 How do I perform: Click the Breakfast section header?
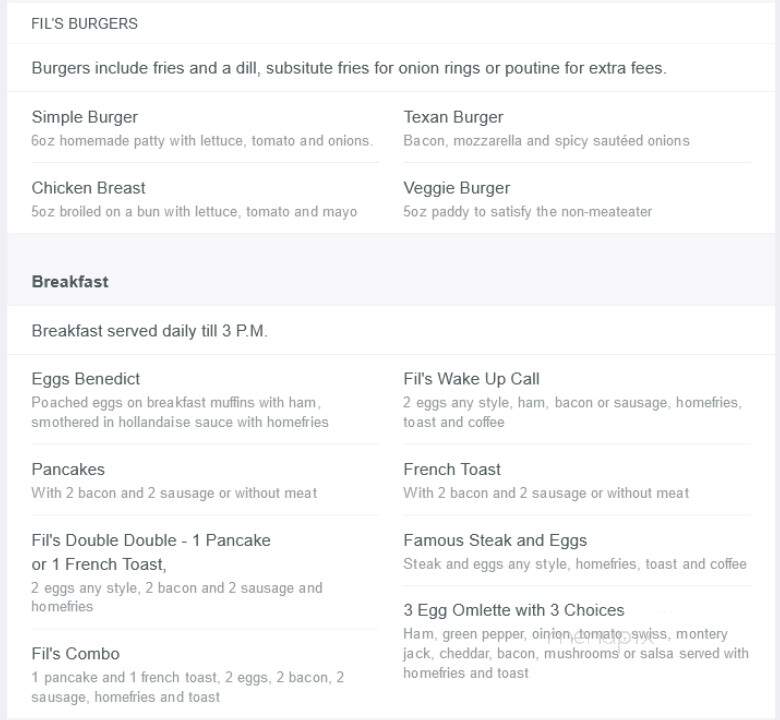(70, 282)
